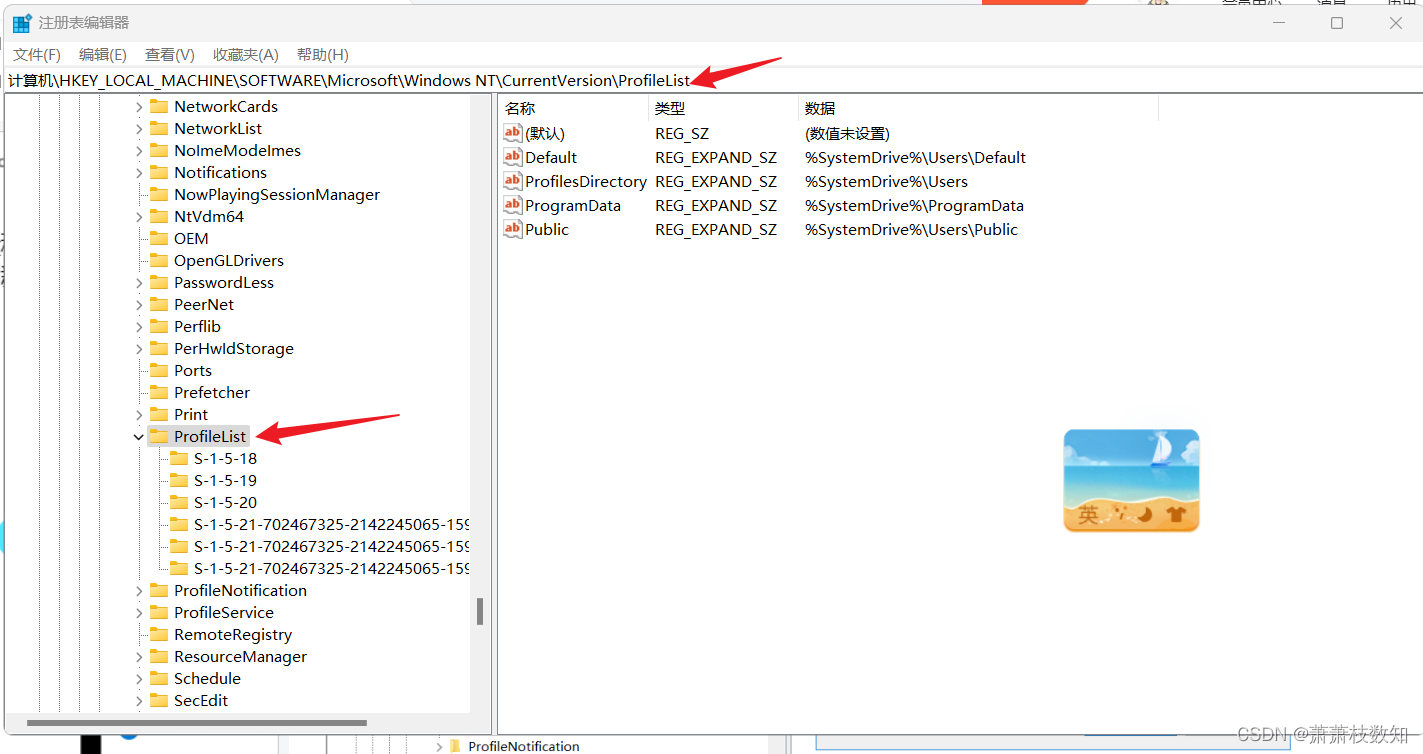
Task: Select the %SystemDrive%\ProgramData data cell
Action: [x=914, y=206]
